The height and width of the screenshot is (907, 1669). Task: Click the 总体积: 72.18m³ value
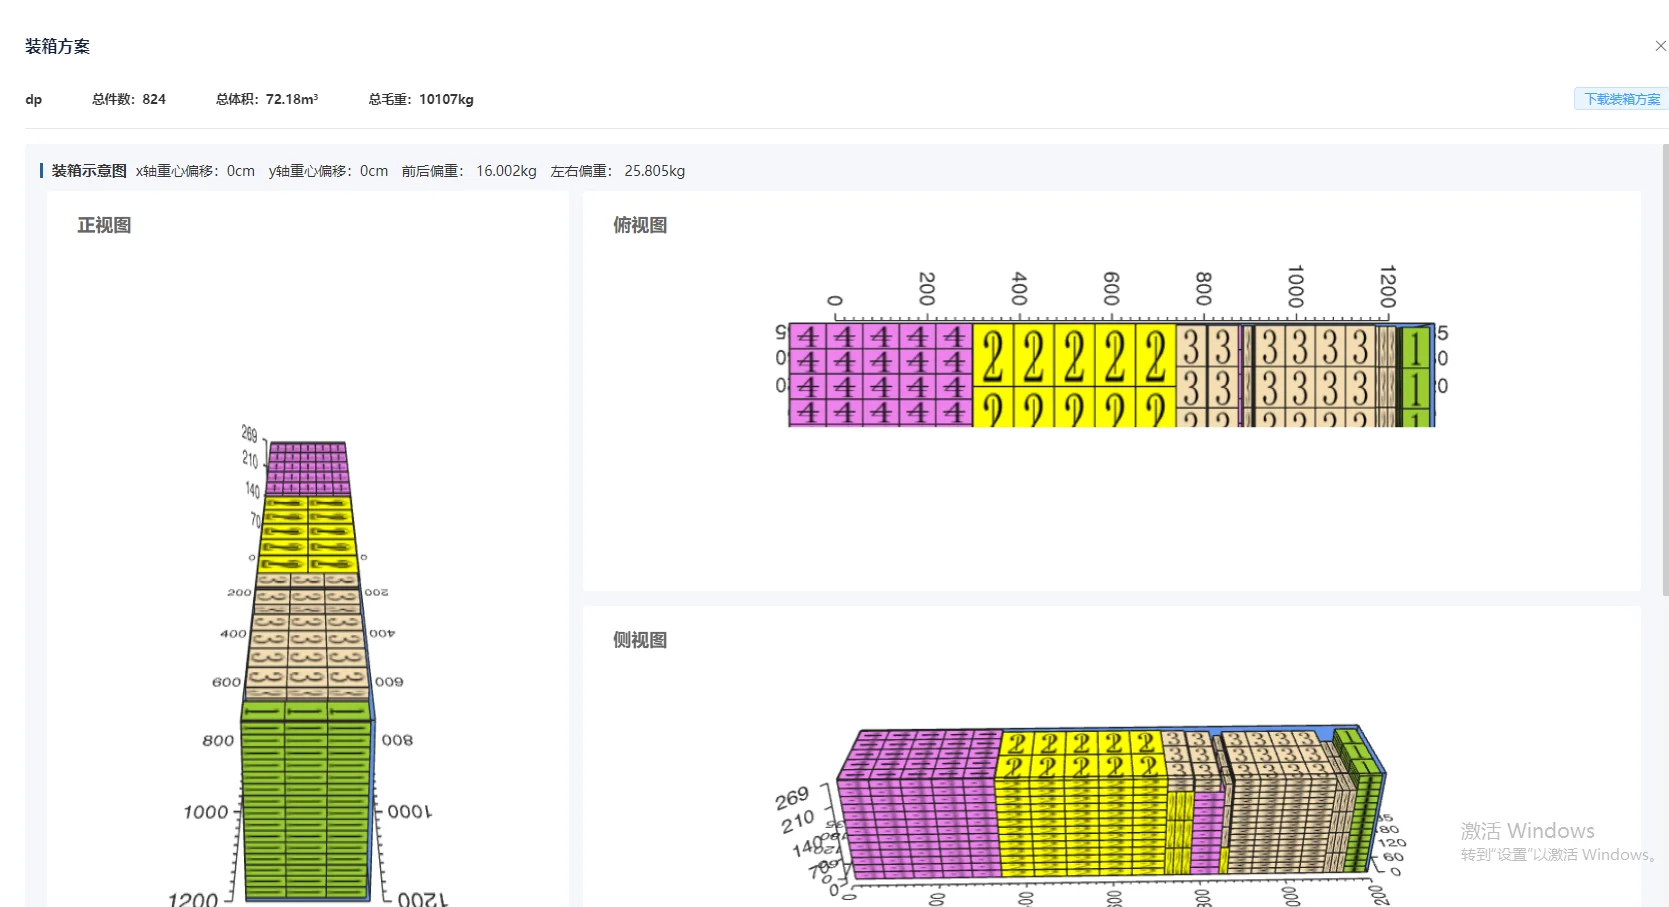tap(267, 99)
